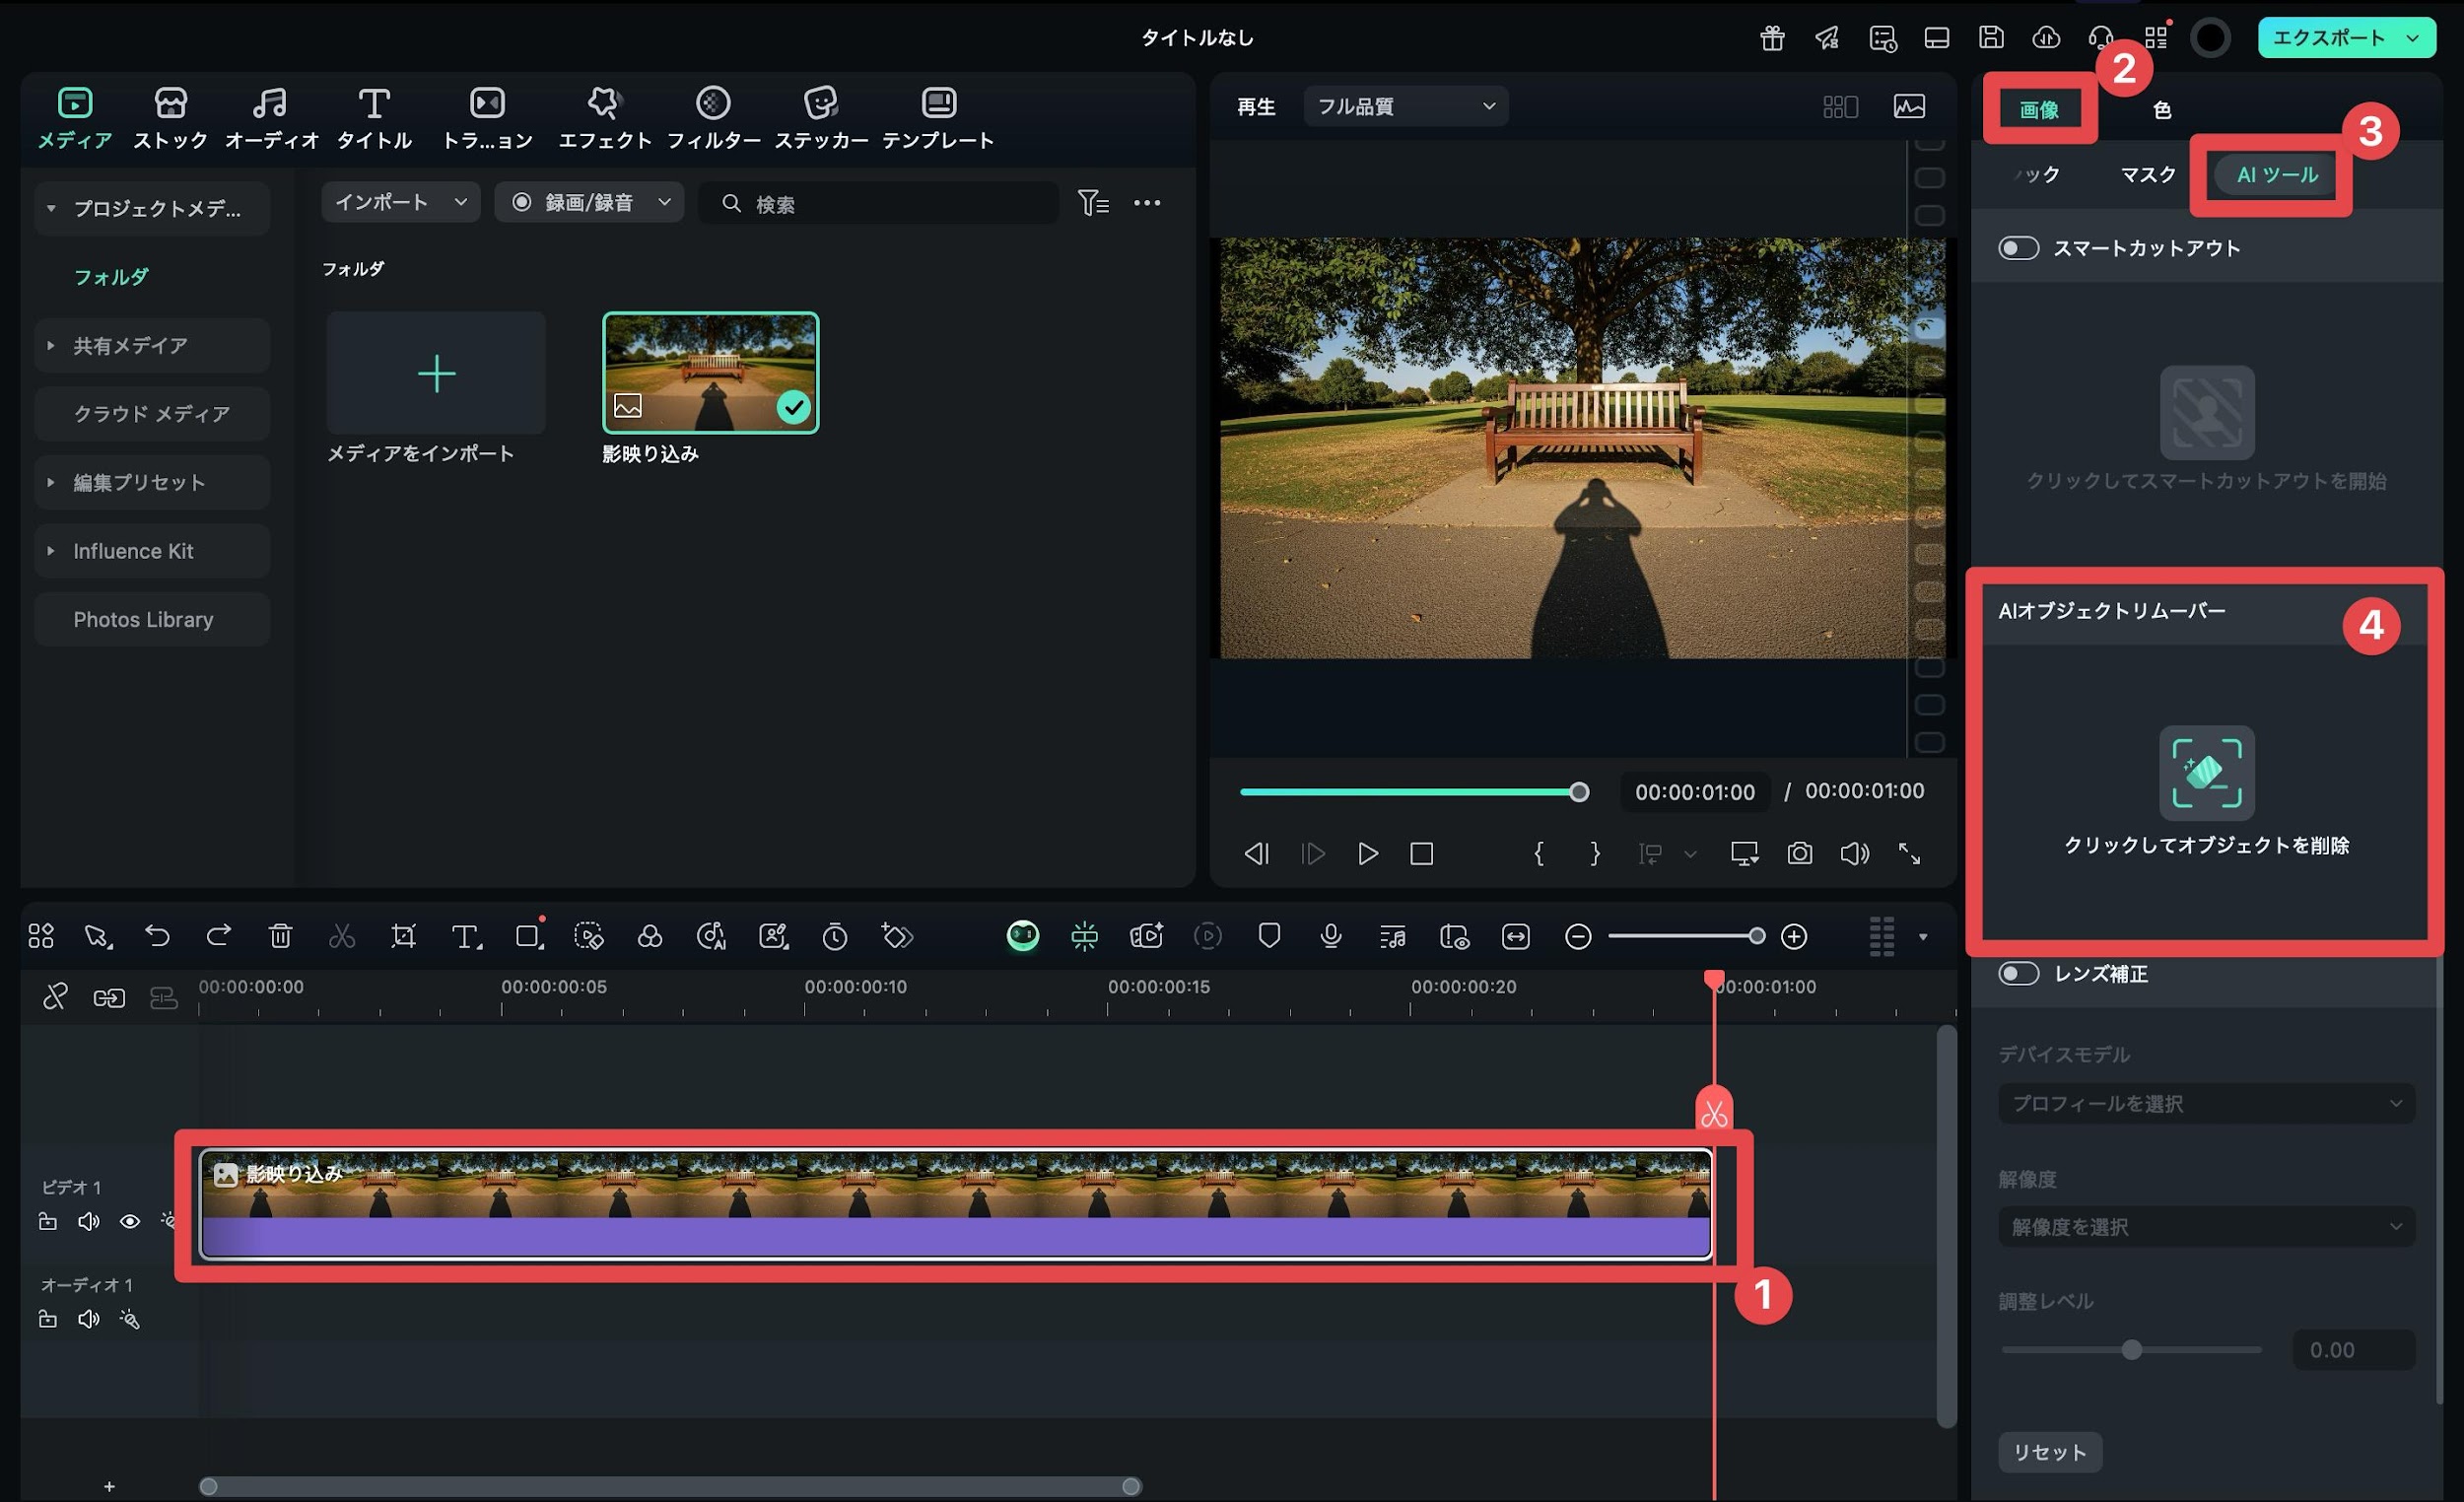
Task: Mute the Audio 1 track
Action: (x=88, y=1319)
